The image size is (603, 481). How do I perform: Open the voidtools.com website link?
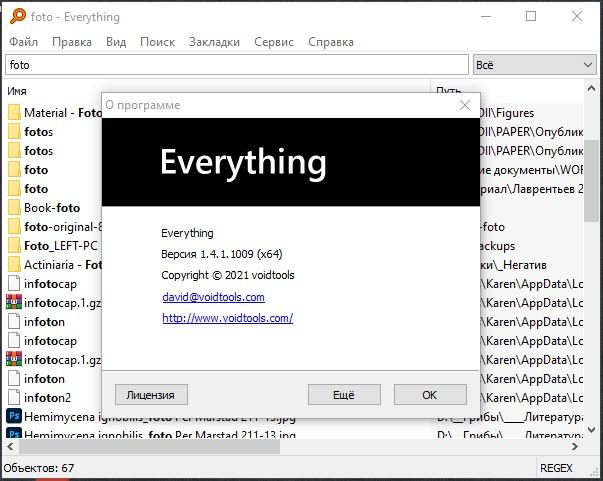click(x=228, y=318)
